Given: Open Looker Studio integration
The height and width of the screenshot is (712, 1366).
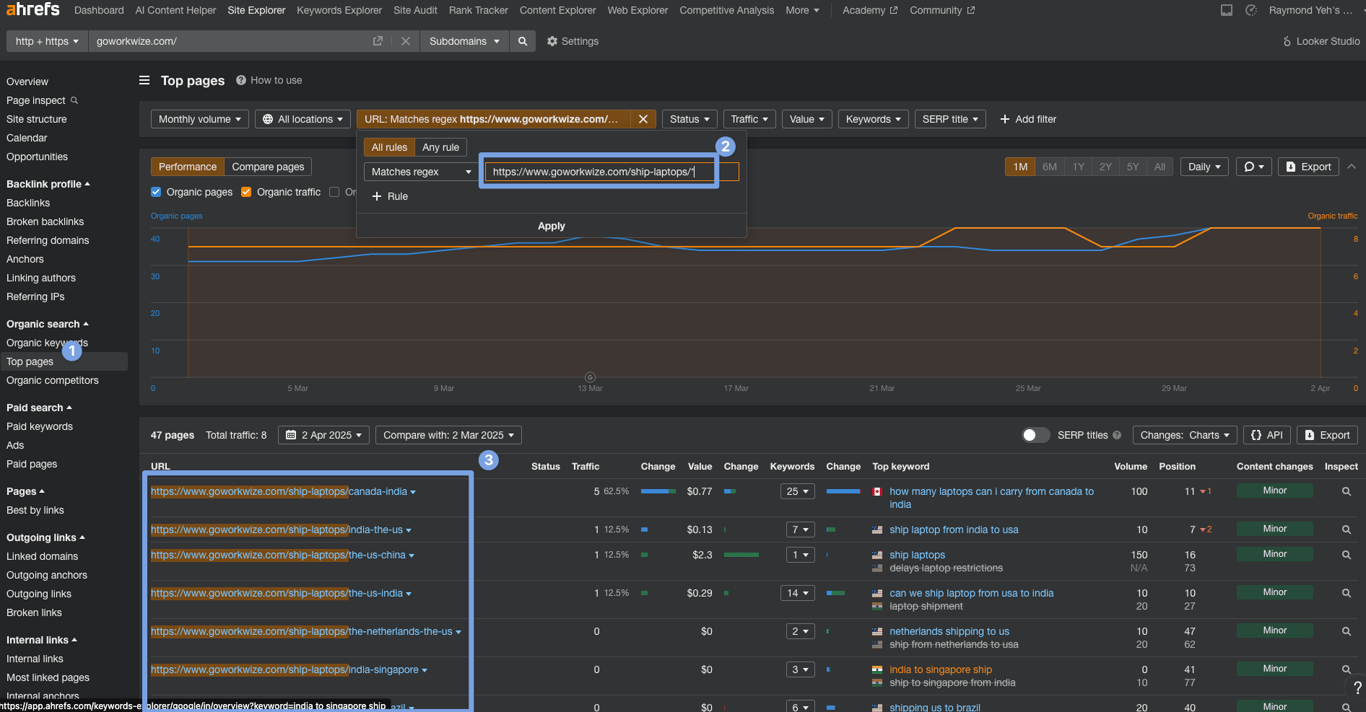Looking at the screenshot, I should tap(1320, 41).
